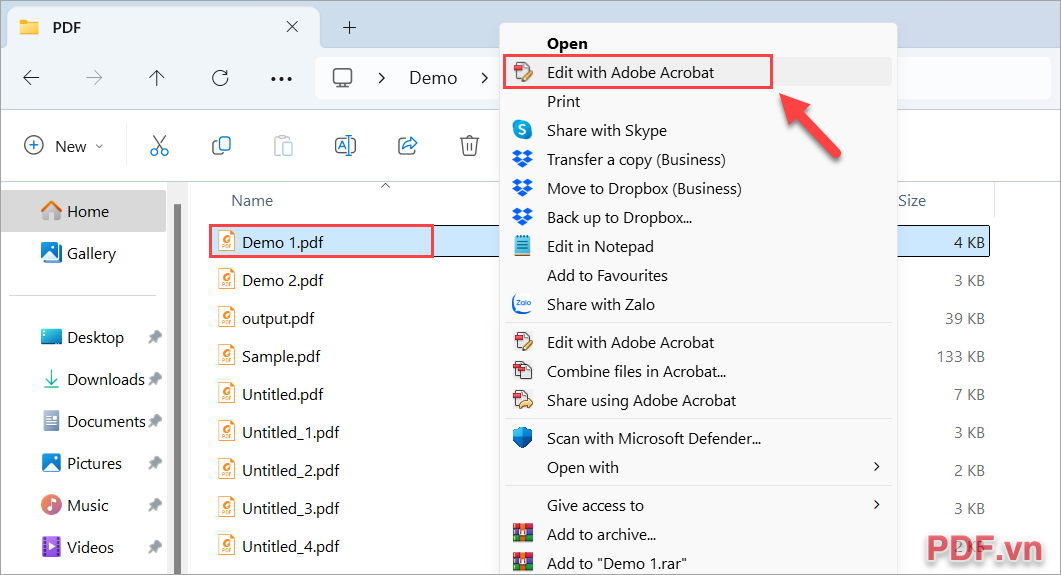Select the file Untitled.pdf
Image resolution: width=1061 pixels, height=575 pixels.
point(282,394)
